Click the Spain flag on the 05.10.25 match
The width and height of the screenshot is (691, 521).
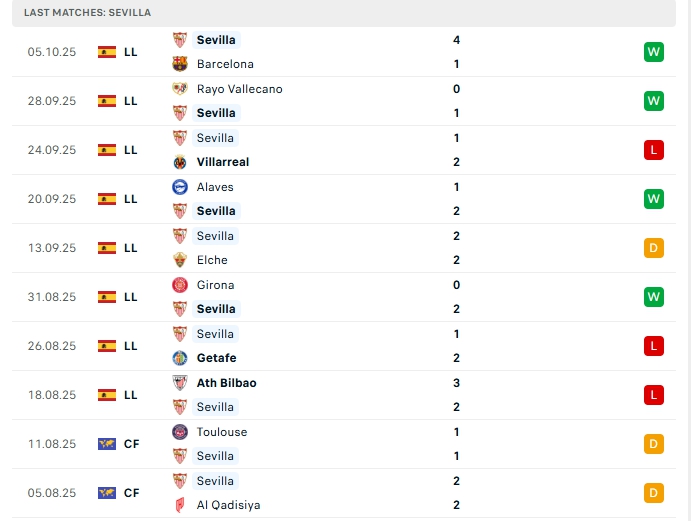(107, 52)
